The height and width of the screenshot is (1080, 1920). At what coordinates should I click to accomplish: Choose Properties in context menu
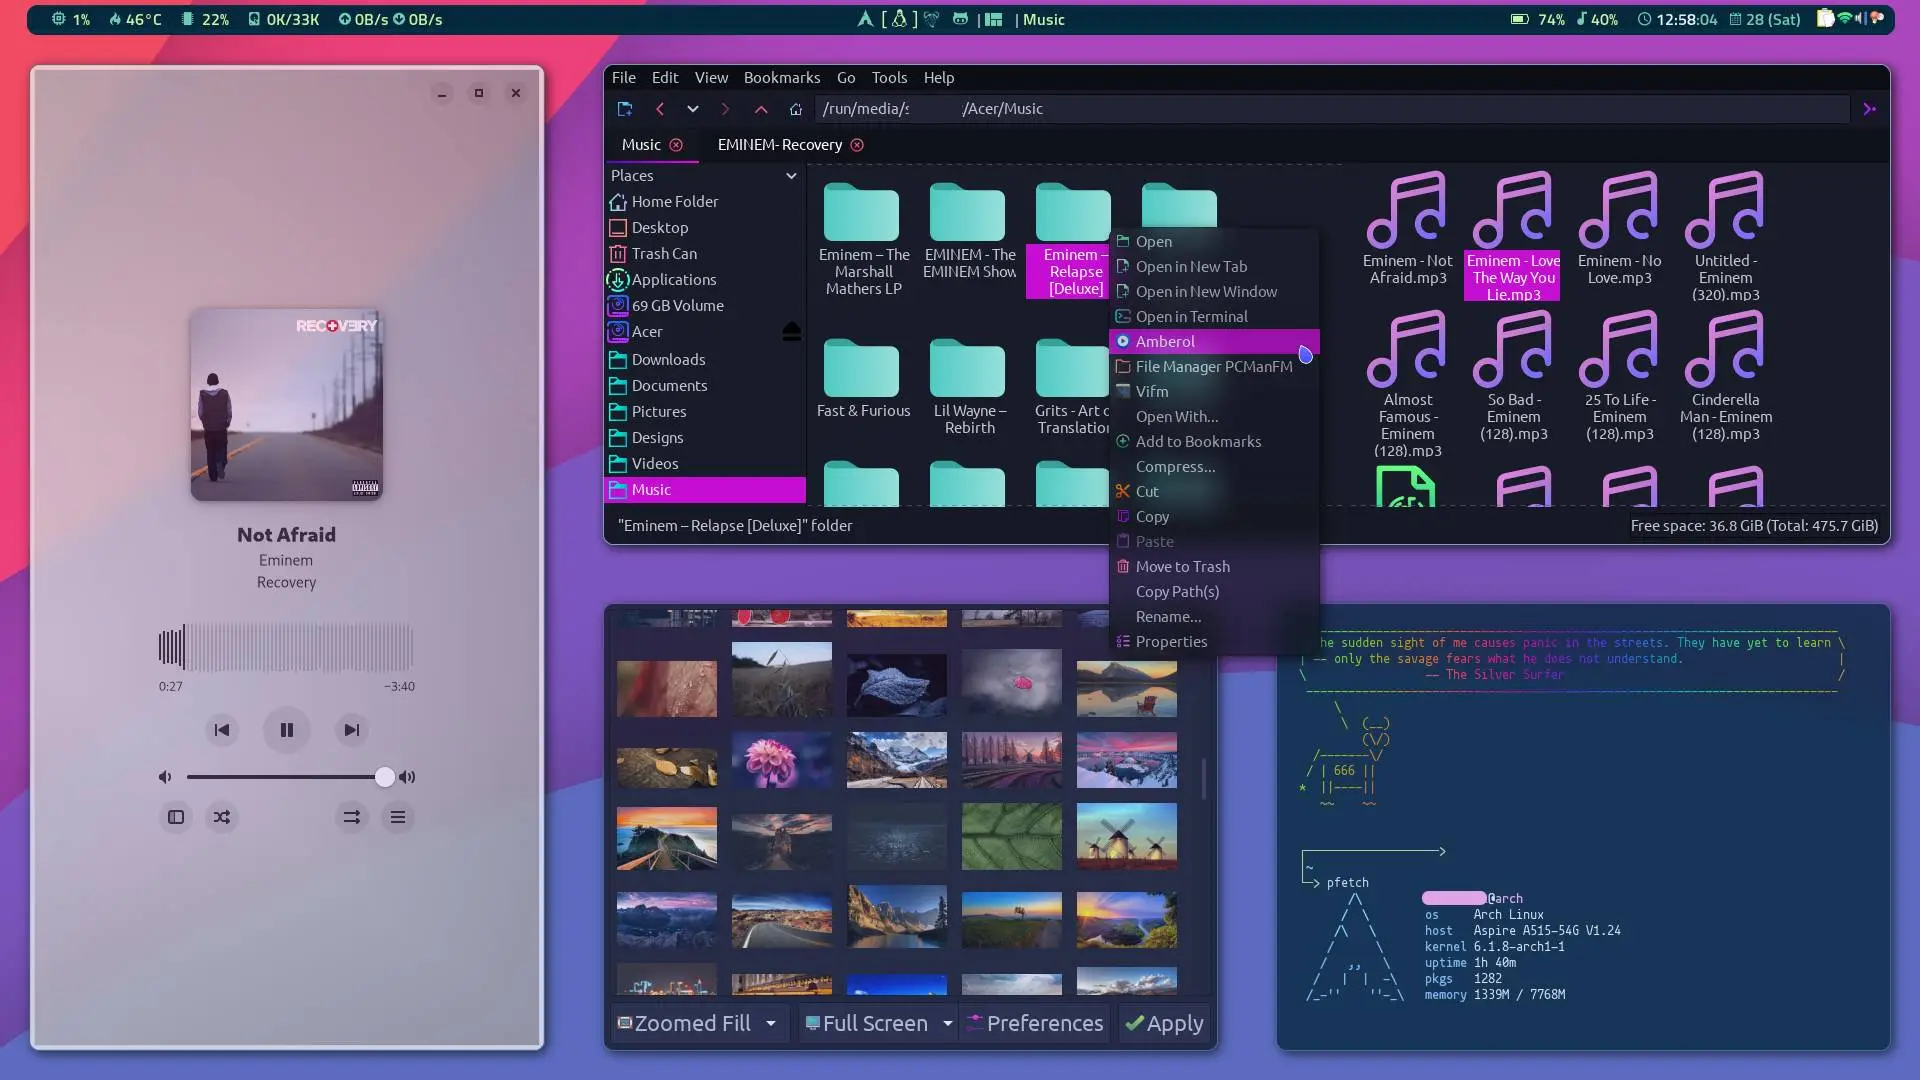click(1214, 641)
